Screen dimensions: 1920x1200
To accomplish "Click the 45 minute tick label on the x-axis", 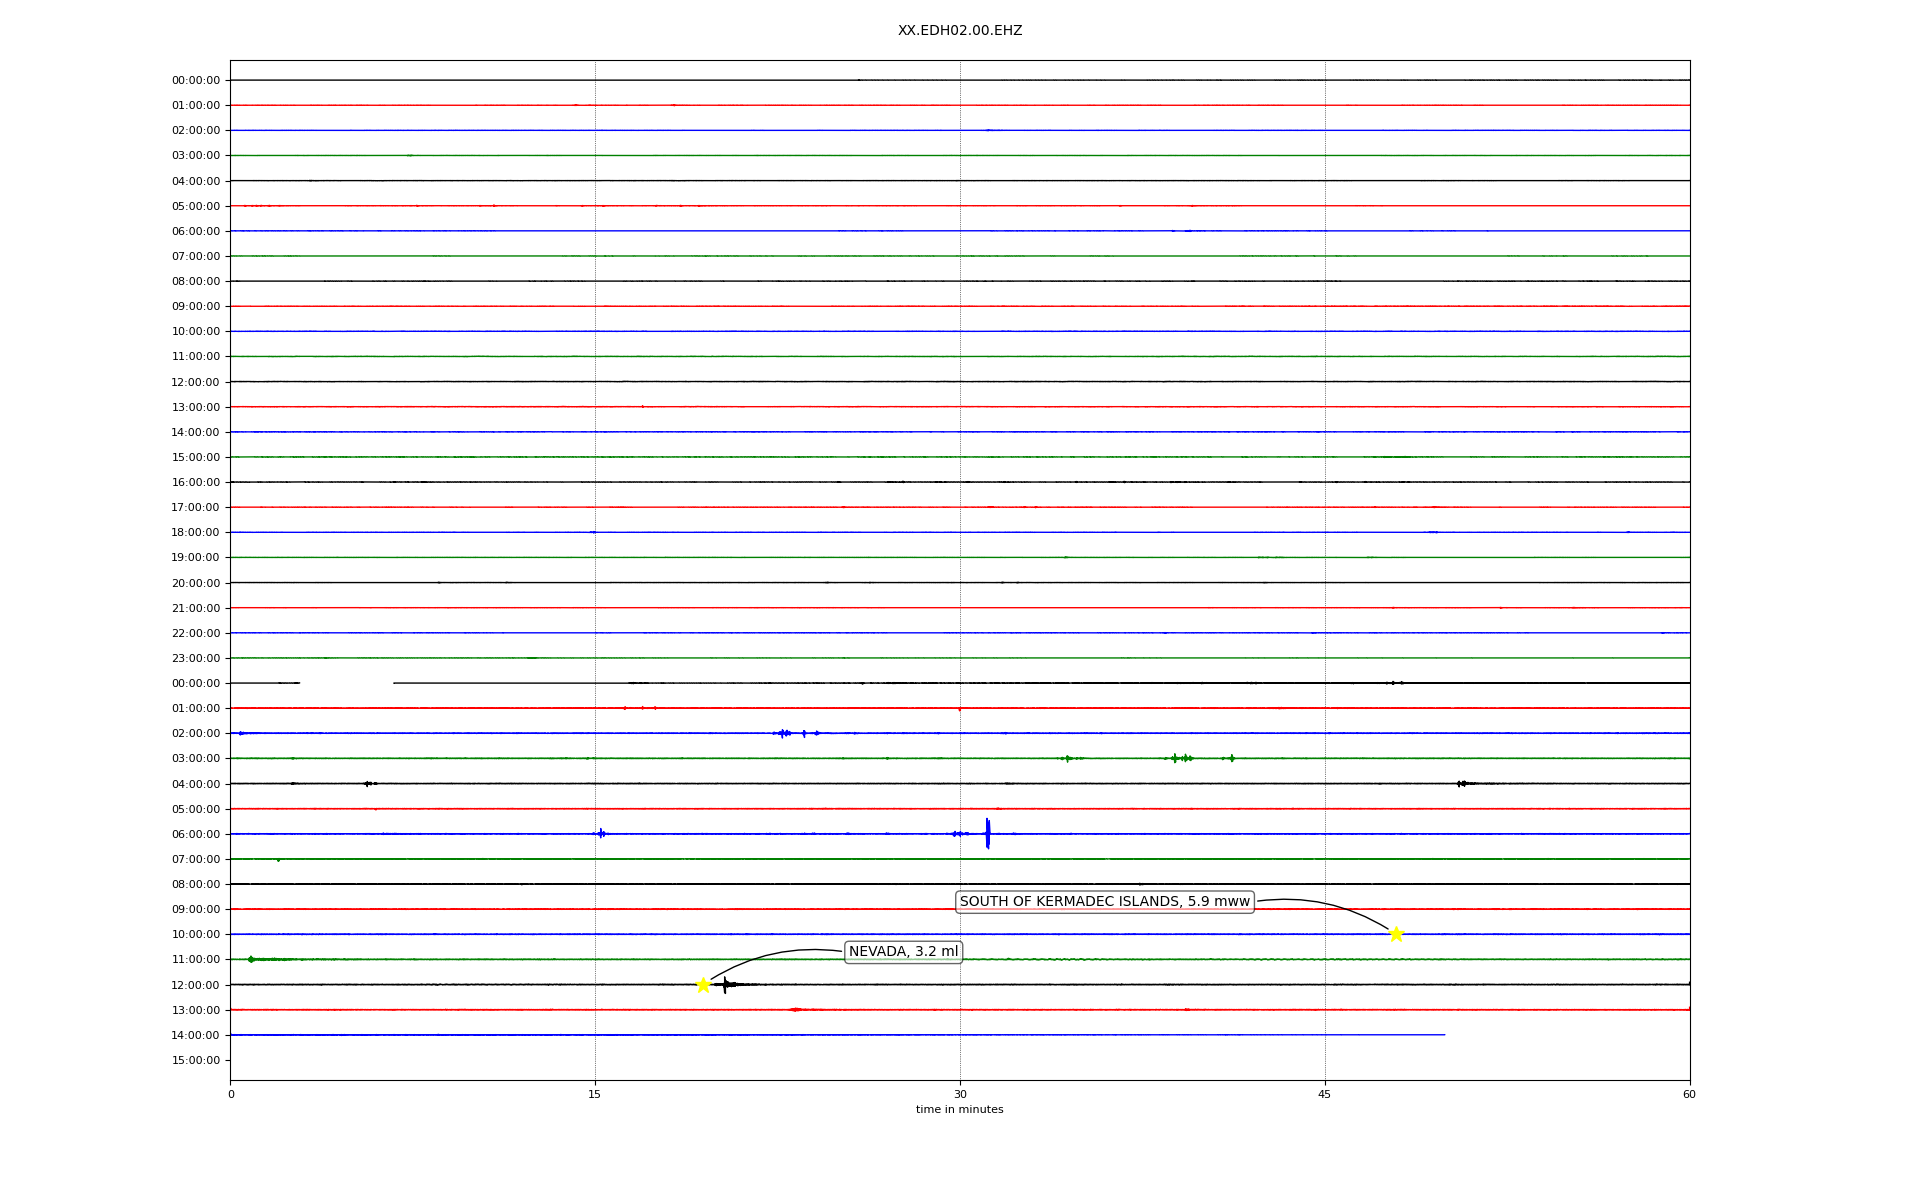I will (x=1324, y=1094).
